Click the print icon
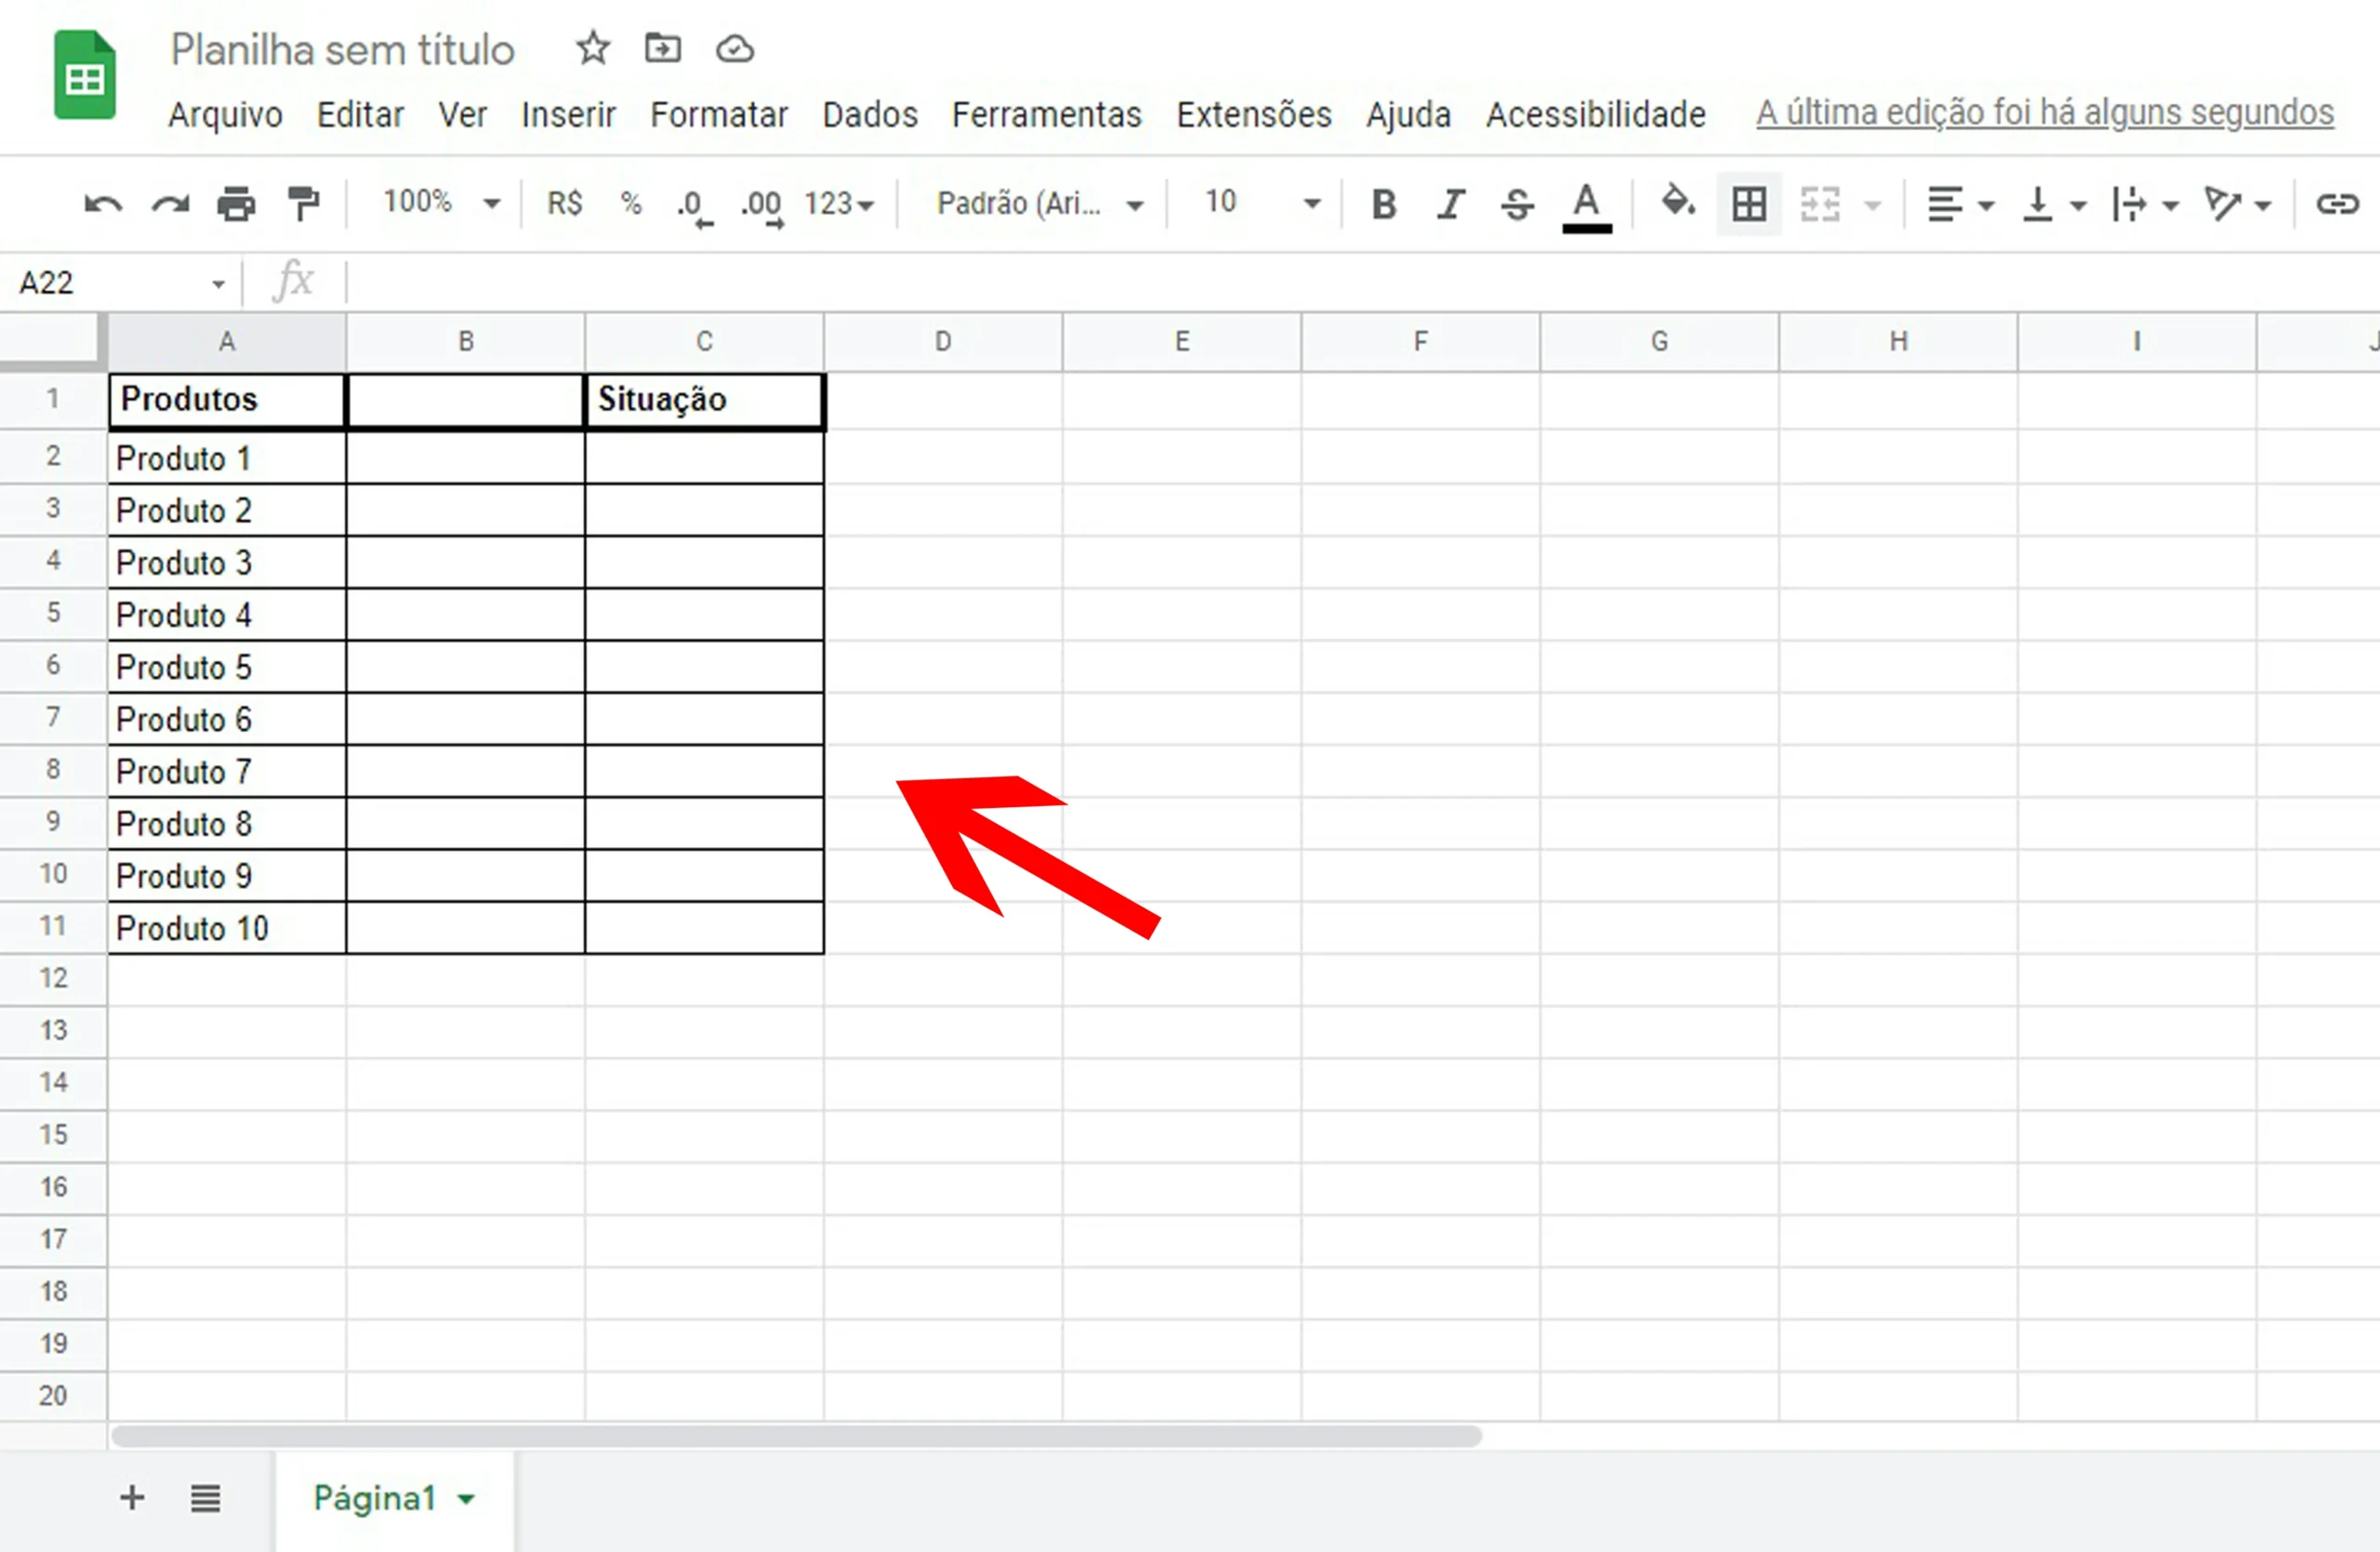Image resolution: width=2380 pixels, height=1552 pixels. coord(236,205)
